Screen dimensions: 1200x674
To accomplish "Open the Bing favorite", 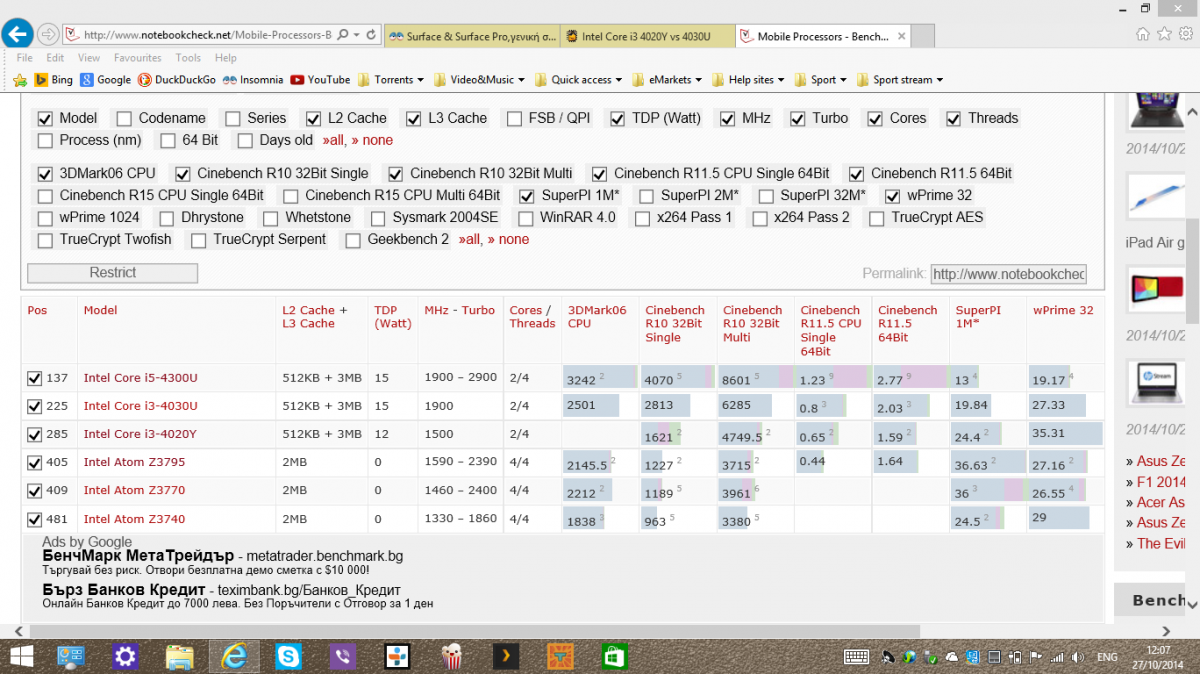I will click(x=54, y=80).
